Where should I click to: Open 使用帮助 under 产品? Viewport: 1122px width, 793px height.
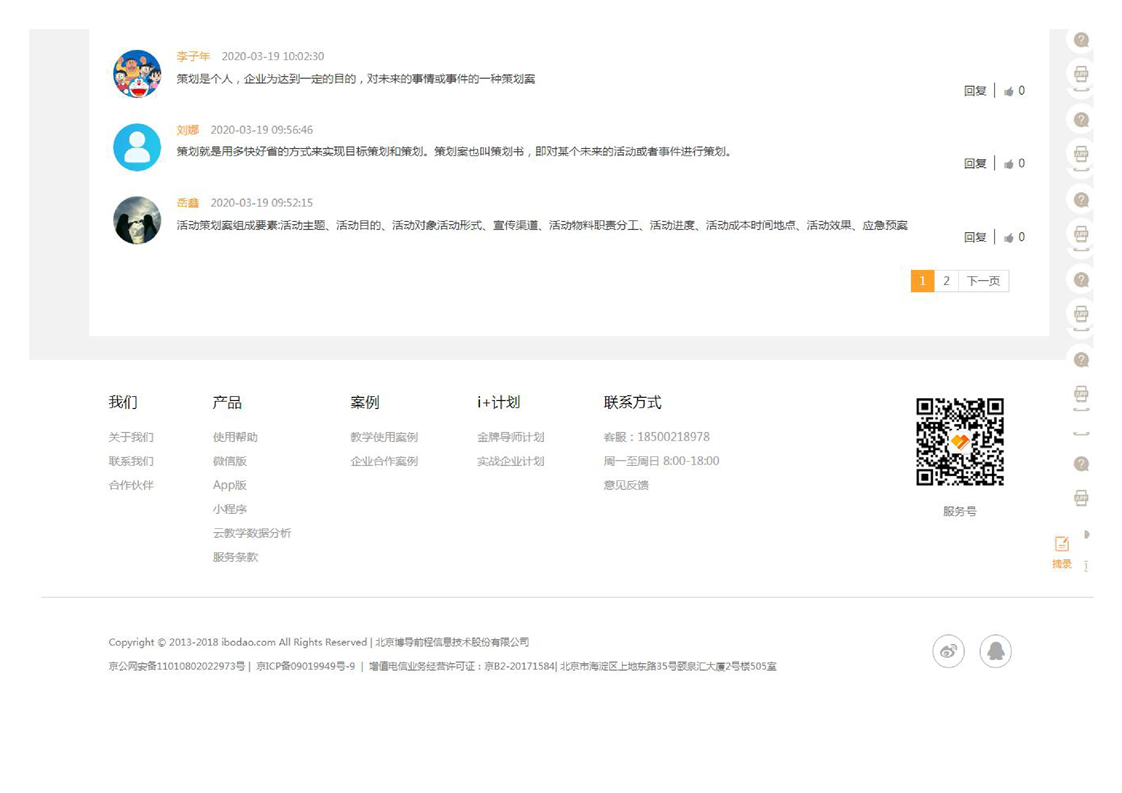235,437
